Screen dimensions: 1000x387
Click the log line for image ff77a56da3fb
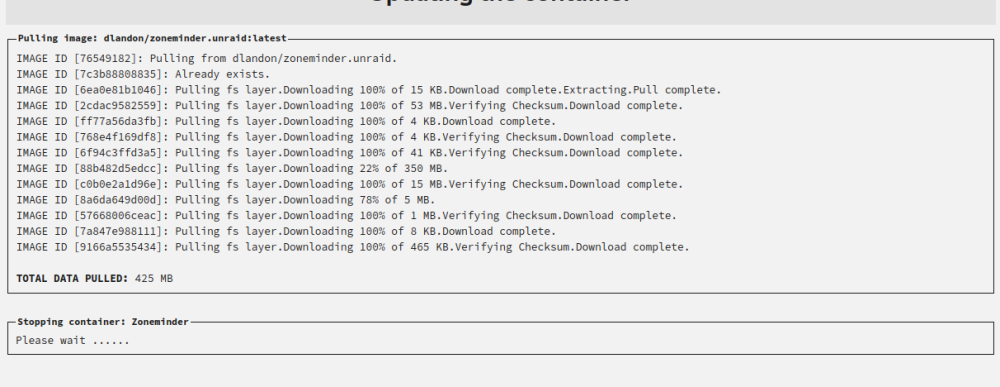(286, 121)
